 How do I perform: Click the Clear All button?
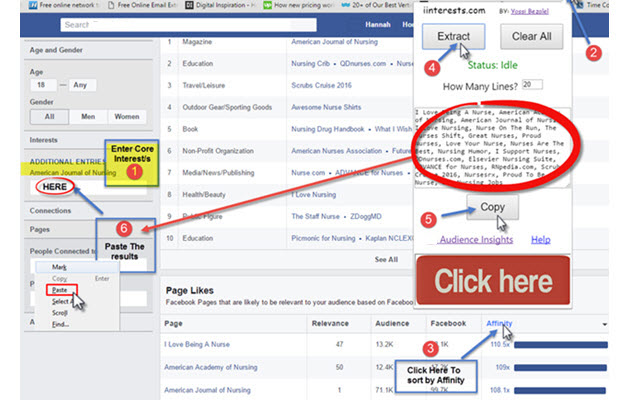pos(531,36)
